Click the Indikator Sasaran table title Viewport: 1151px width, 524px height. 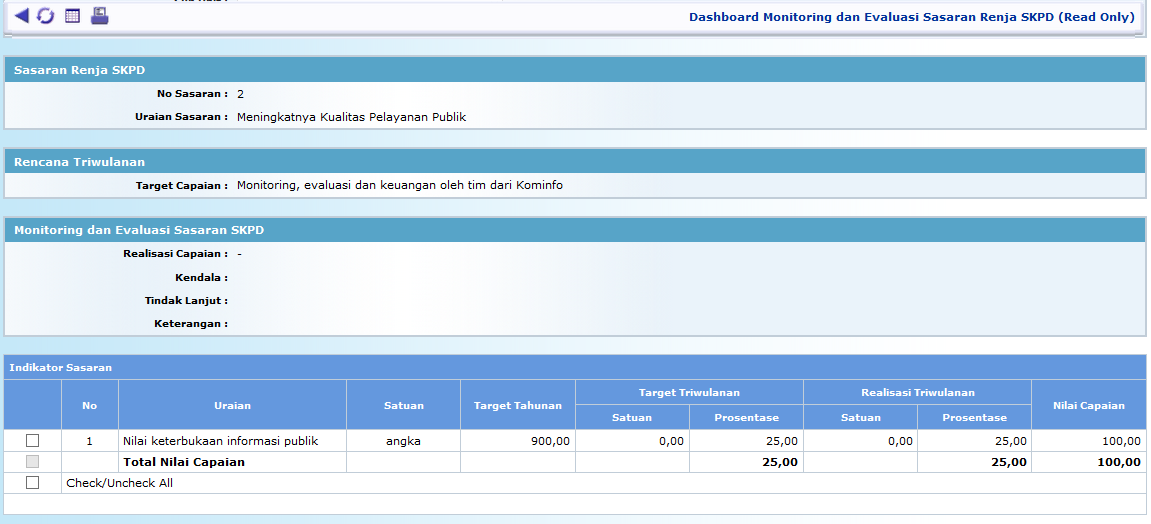click(x=61, y=368)
